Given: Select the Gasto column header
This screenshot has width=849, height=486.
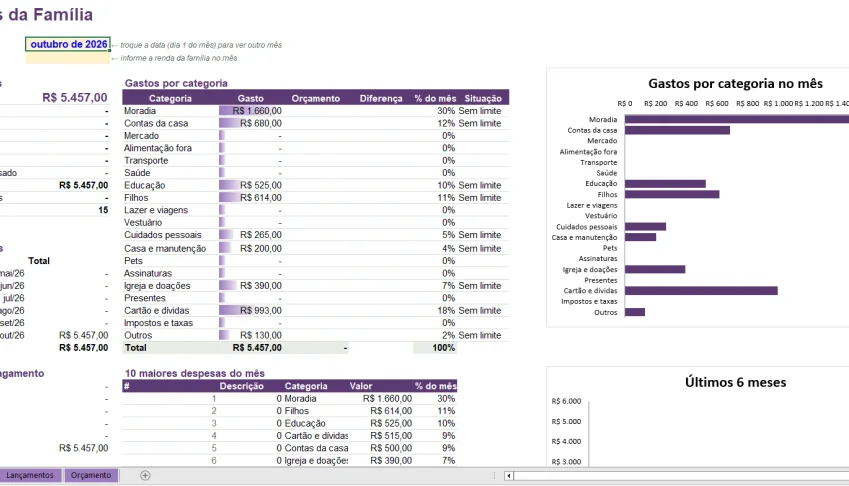Looking at the screenshot, I should (x=251, y=98).
